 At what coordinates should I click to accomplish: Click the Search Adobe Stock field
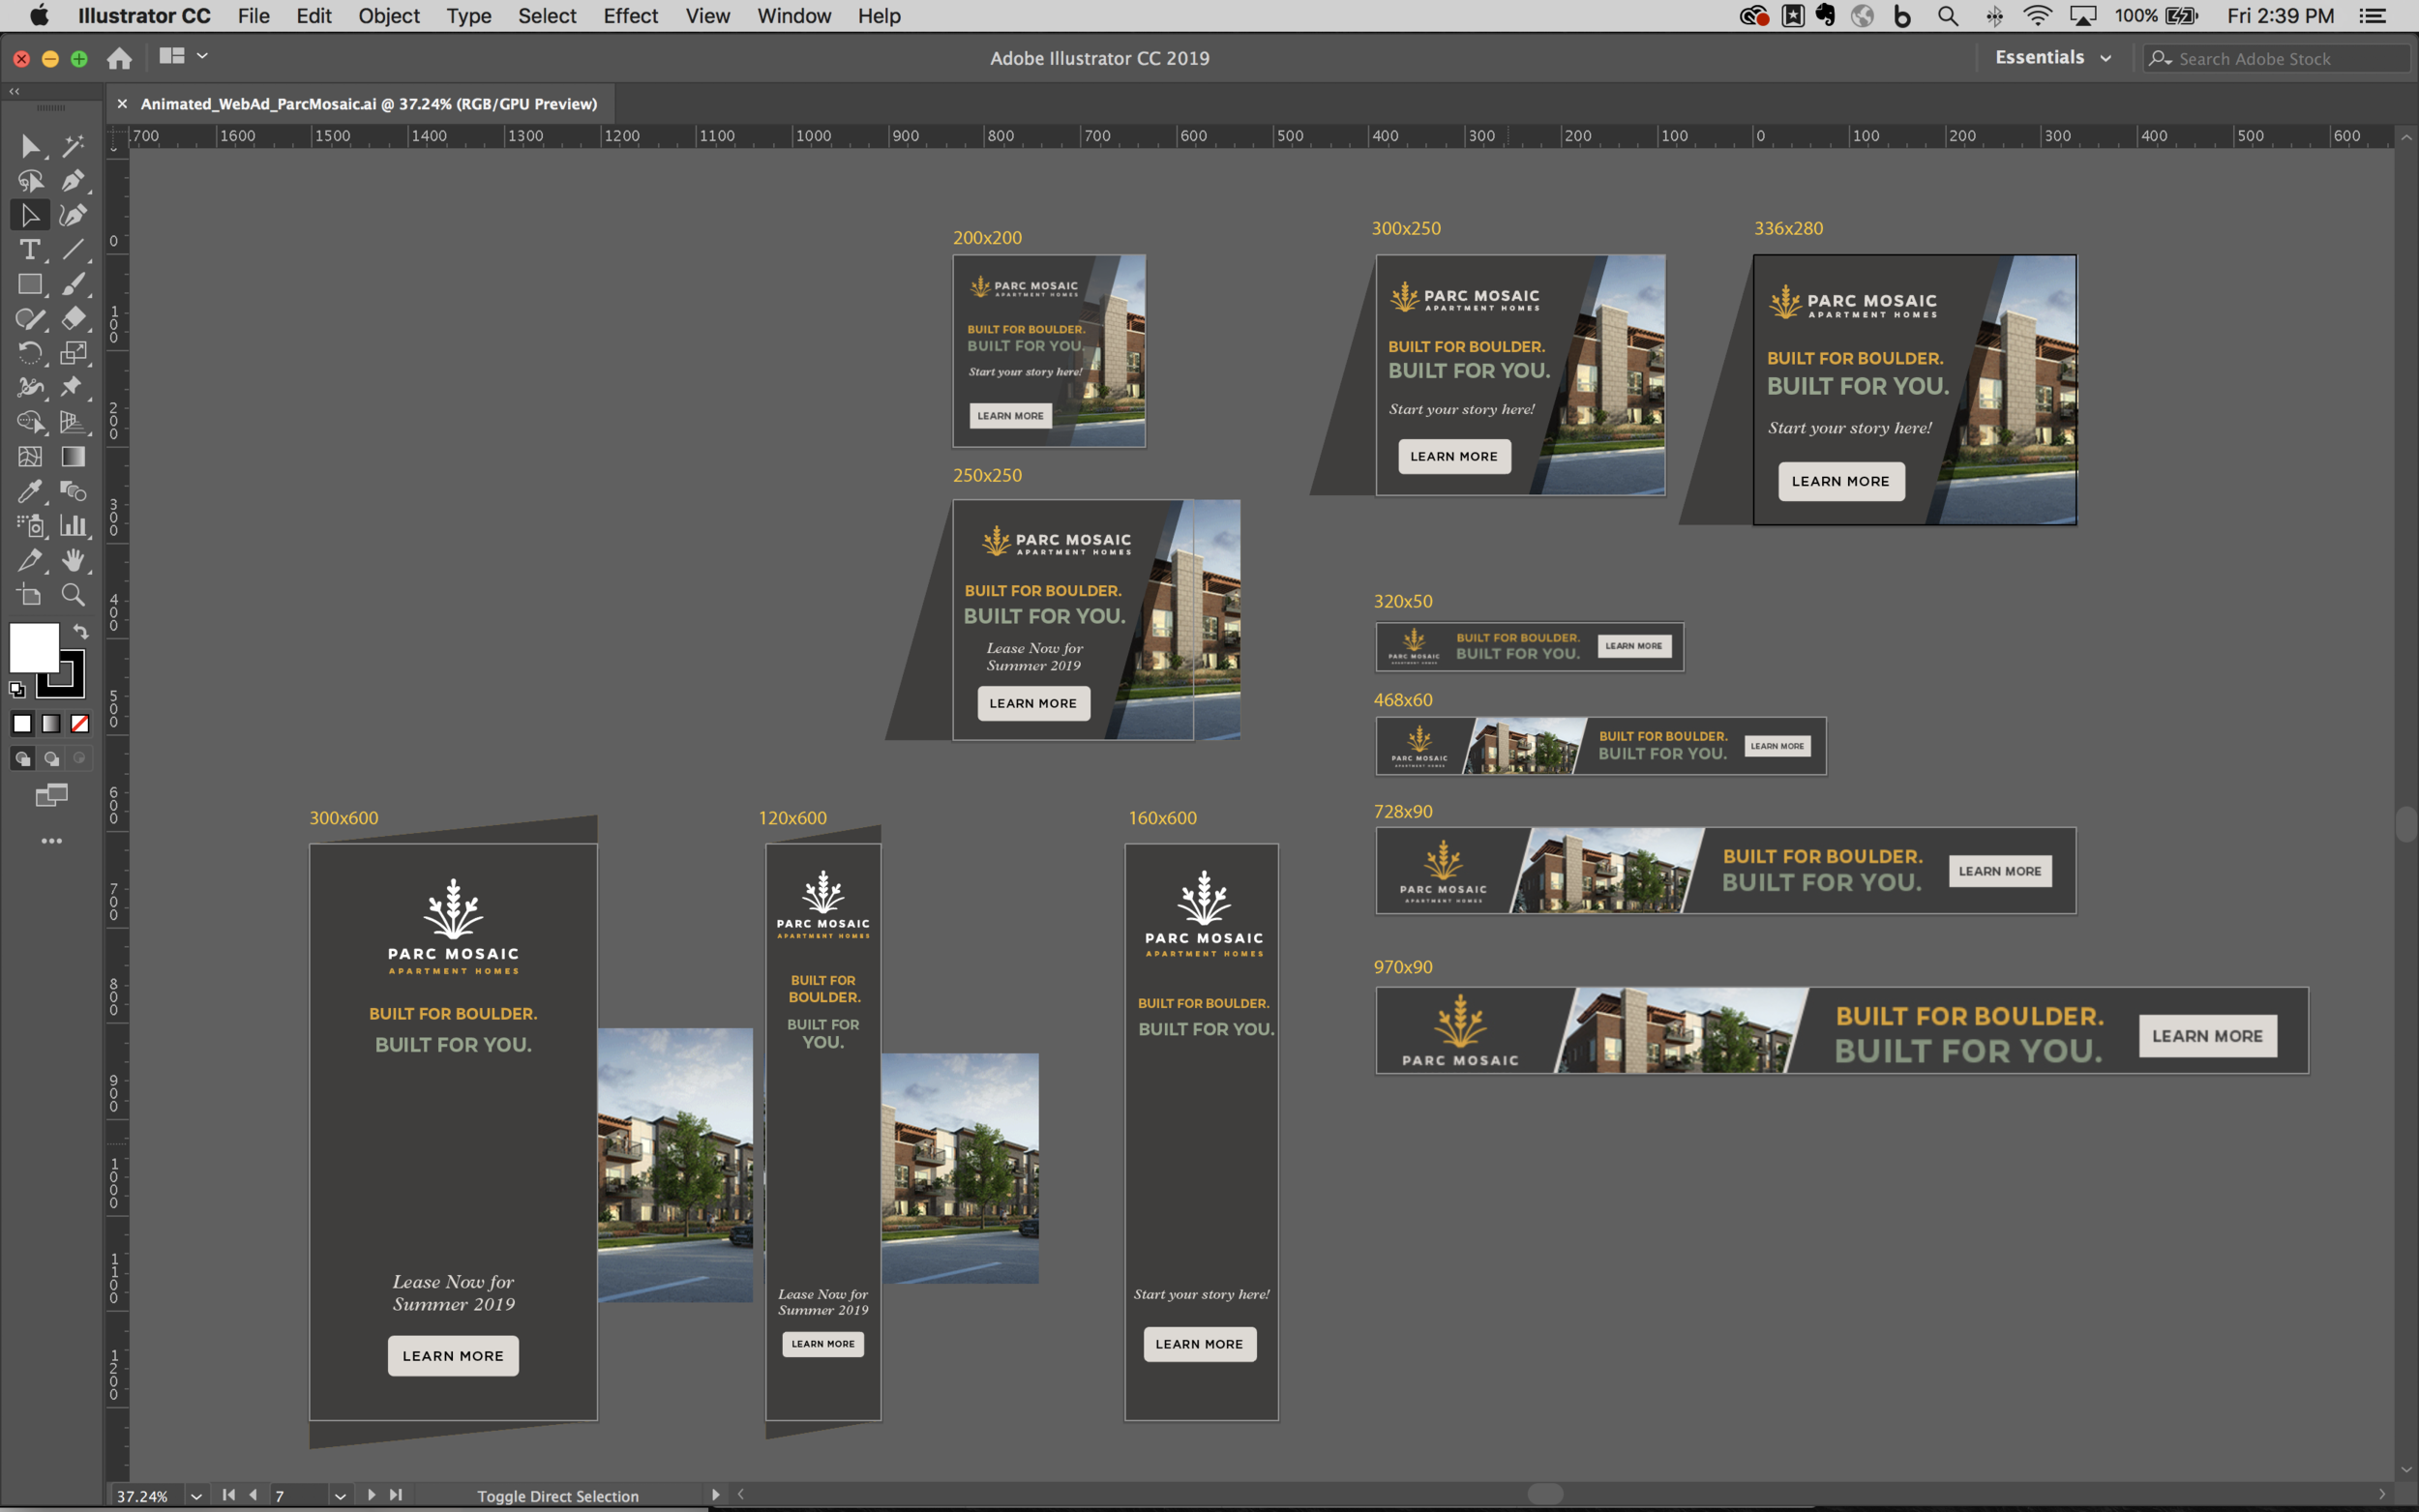(x=2277, y=59)
